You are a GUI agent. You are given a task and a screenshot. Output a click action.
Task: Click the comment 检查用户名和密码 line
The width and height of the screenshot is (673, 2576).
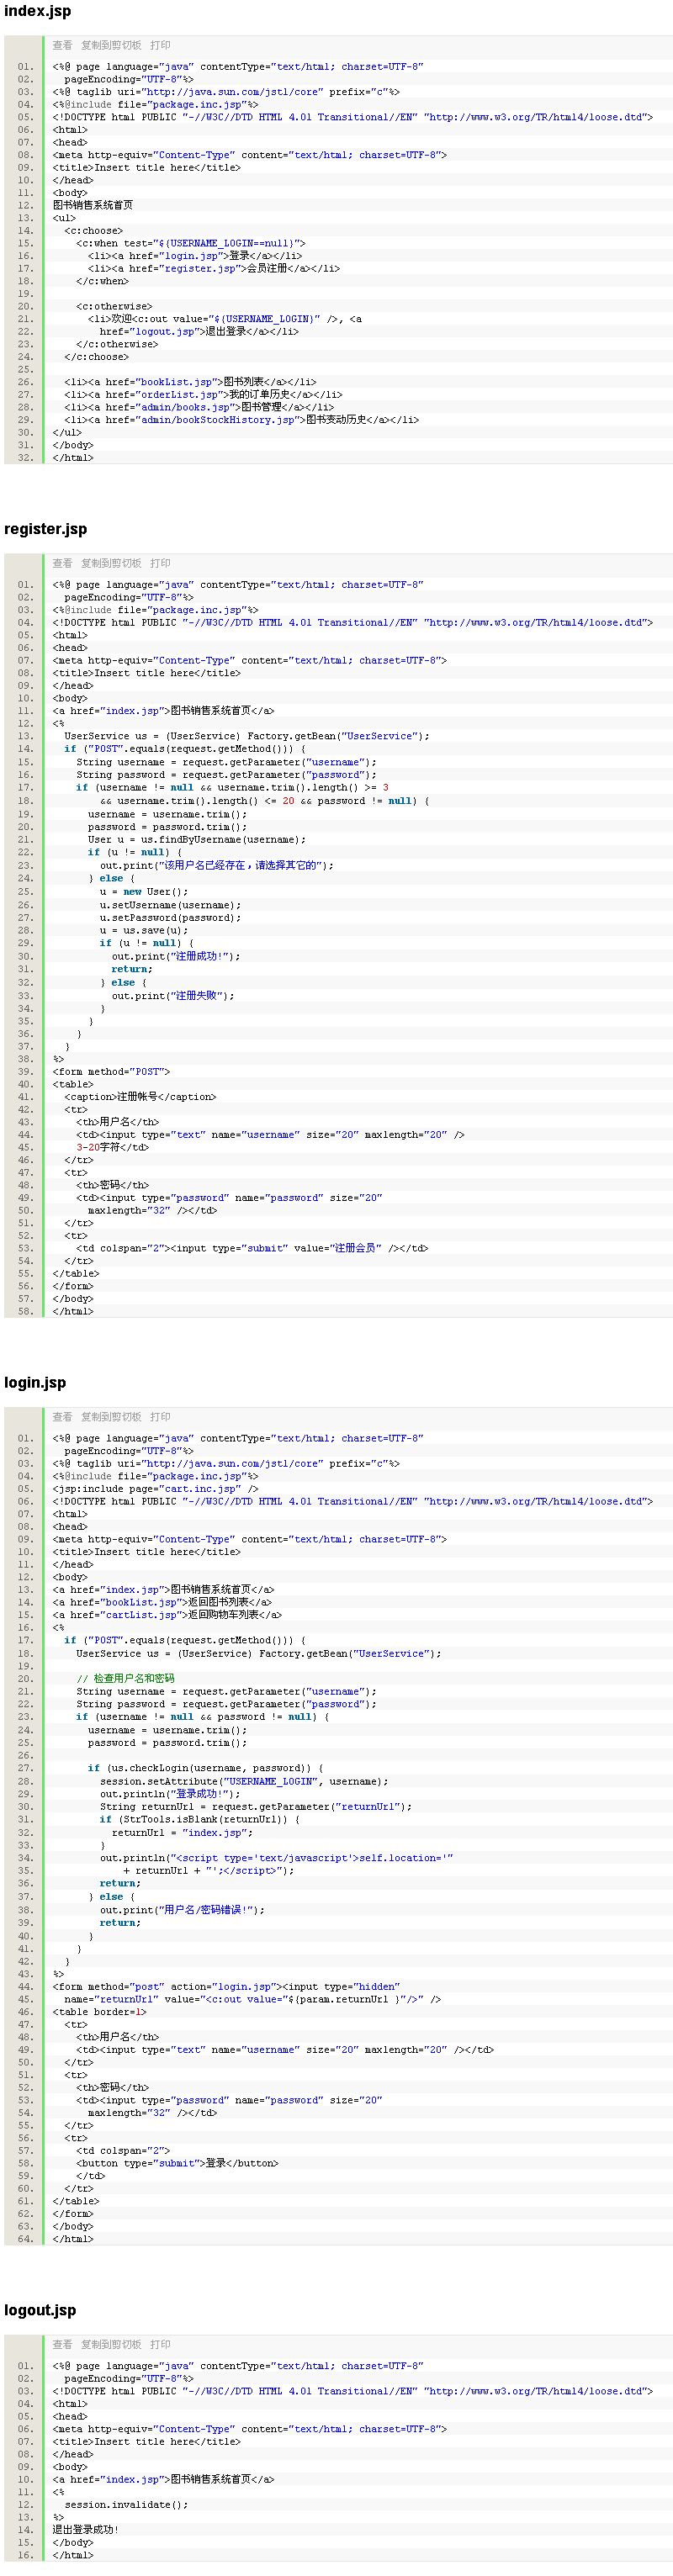[125, 1679]
